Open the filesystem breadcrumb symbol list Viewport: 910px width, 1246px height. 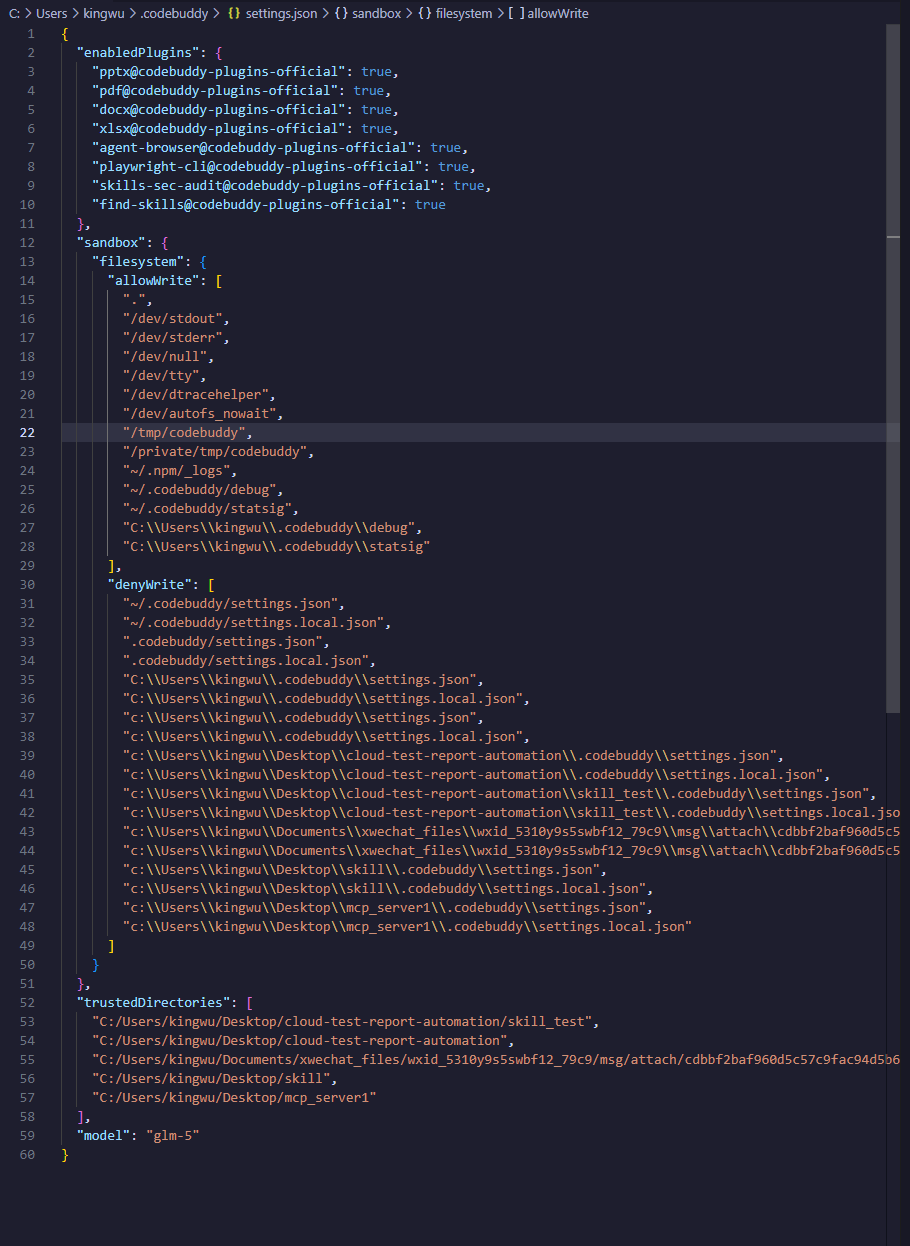click(464, 14)
